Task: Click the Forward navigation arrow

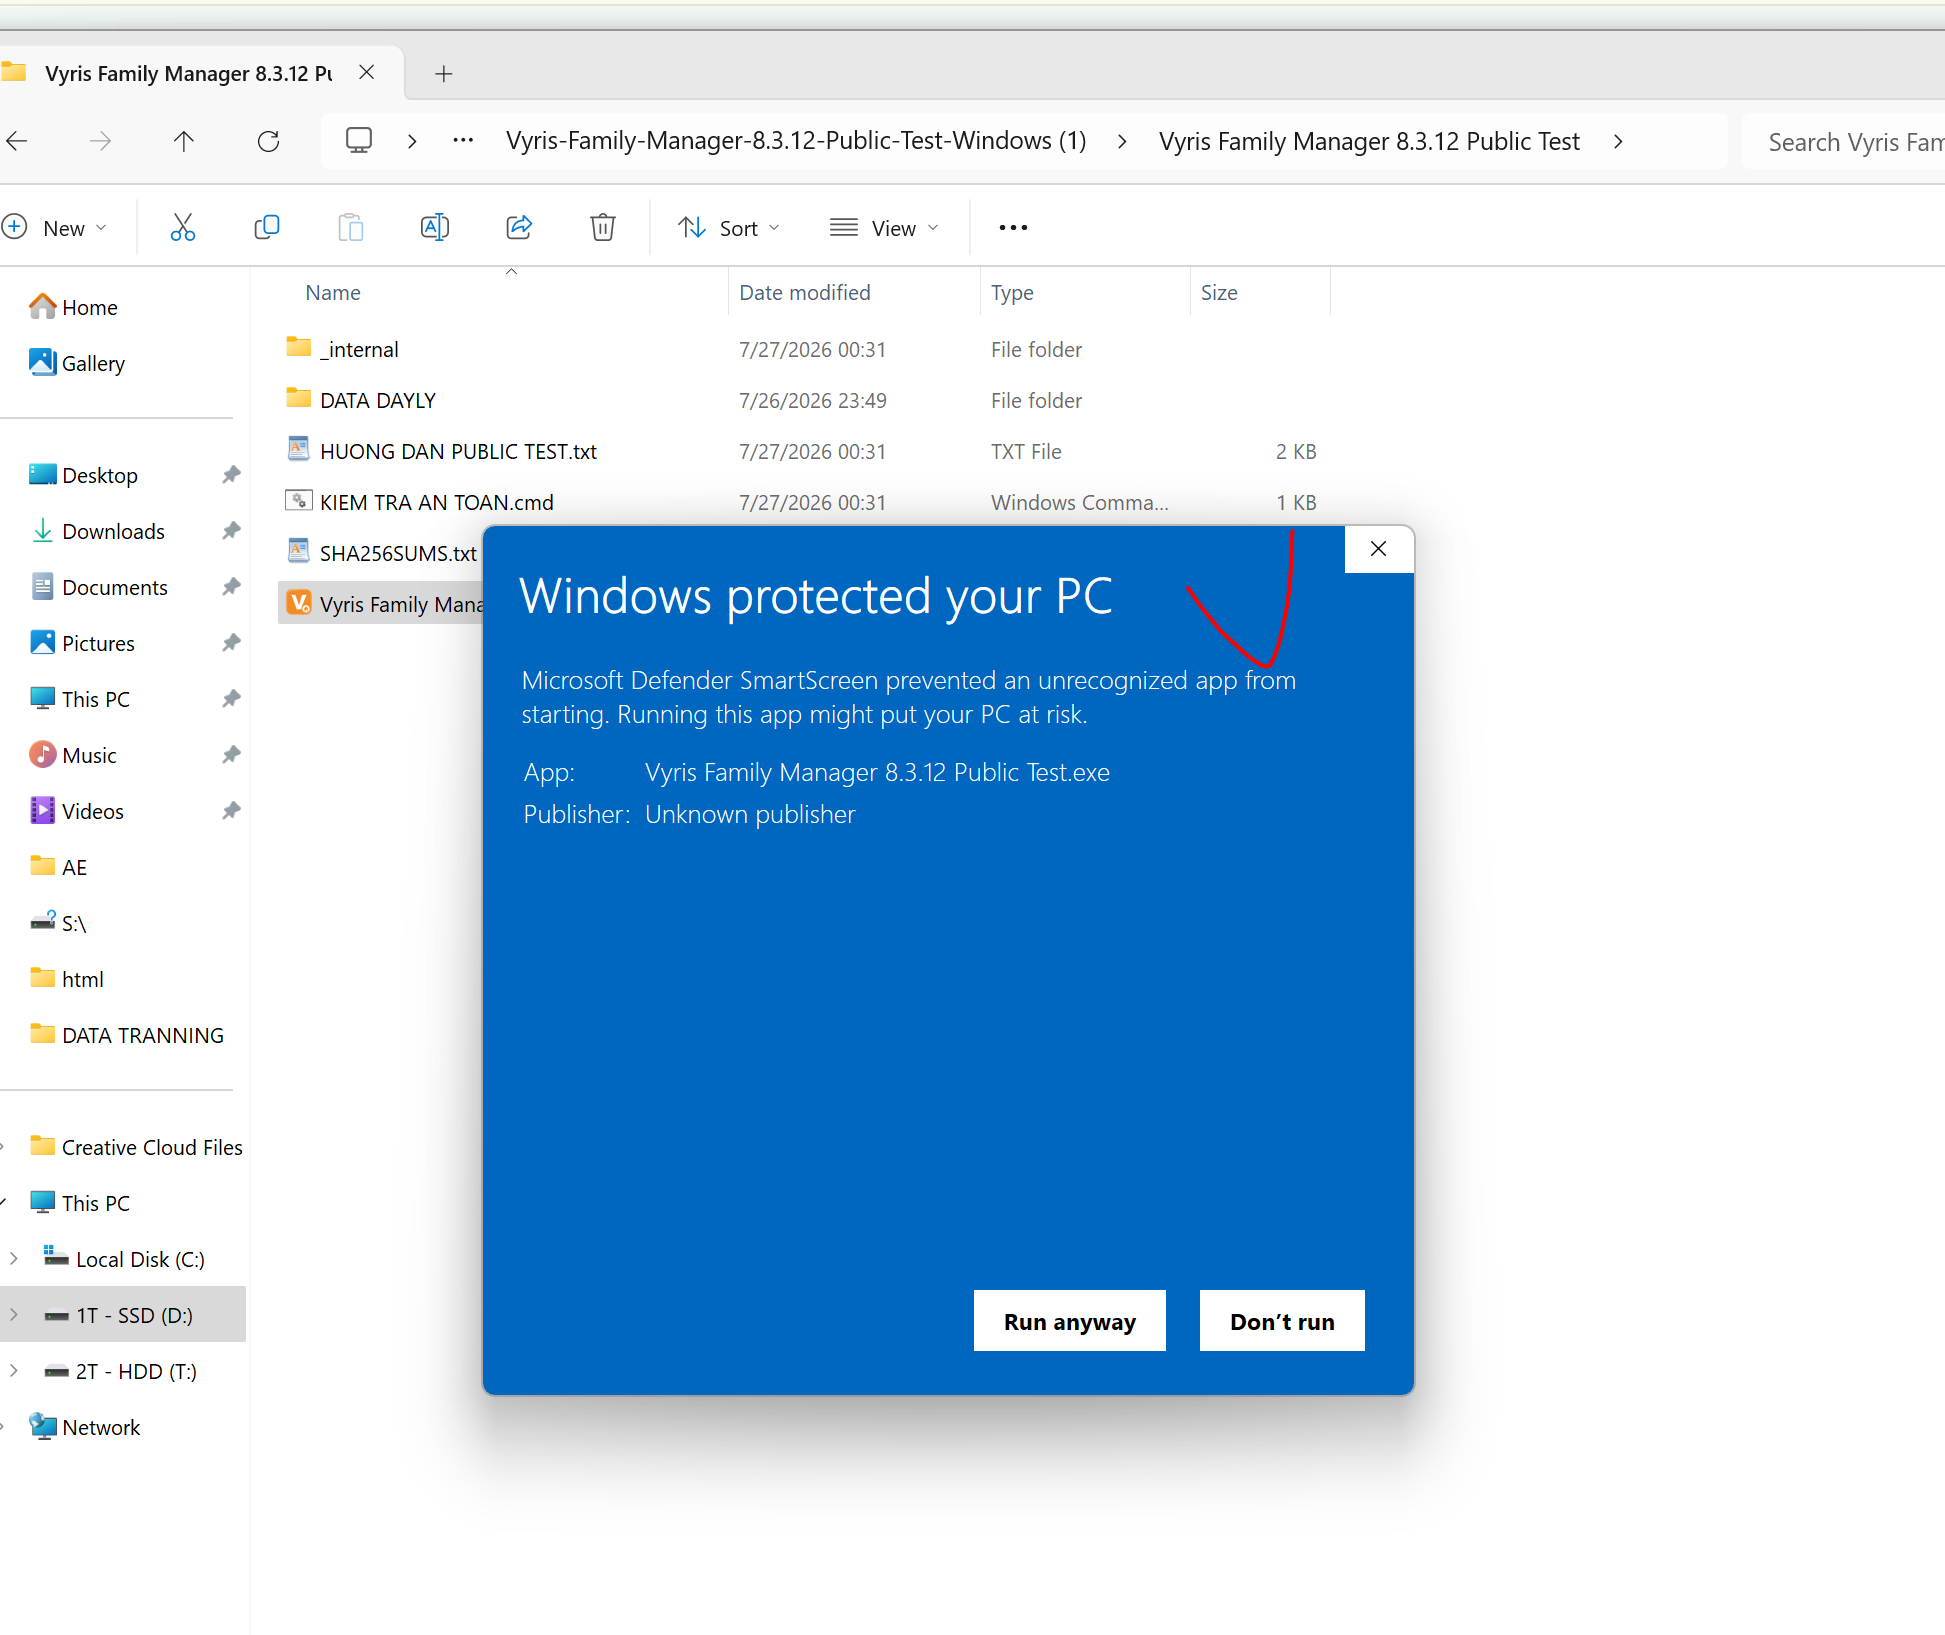Action: tap(100, 142)
